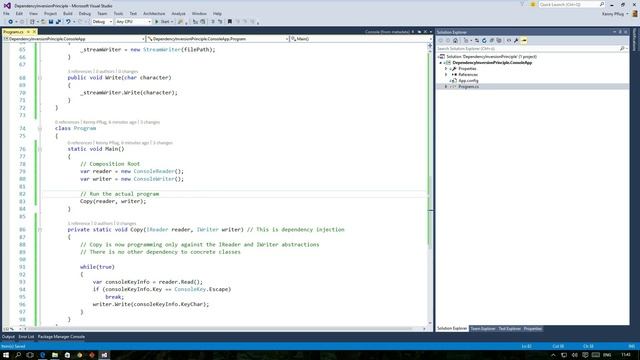Click the notifications flag icon in title bar
The width and height of the screenshot is (640, 360).
coord(533,4)
